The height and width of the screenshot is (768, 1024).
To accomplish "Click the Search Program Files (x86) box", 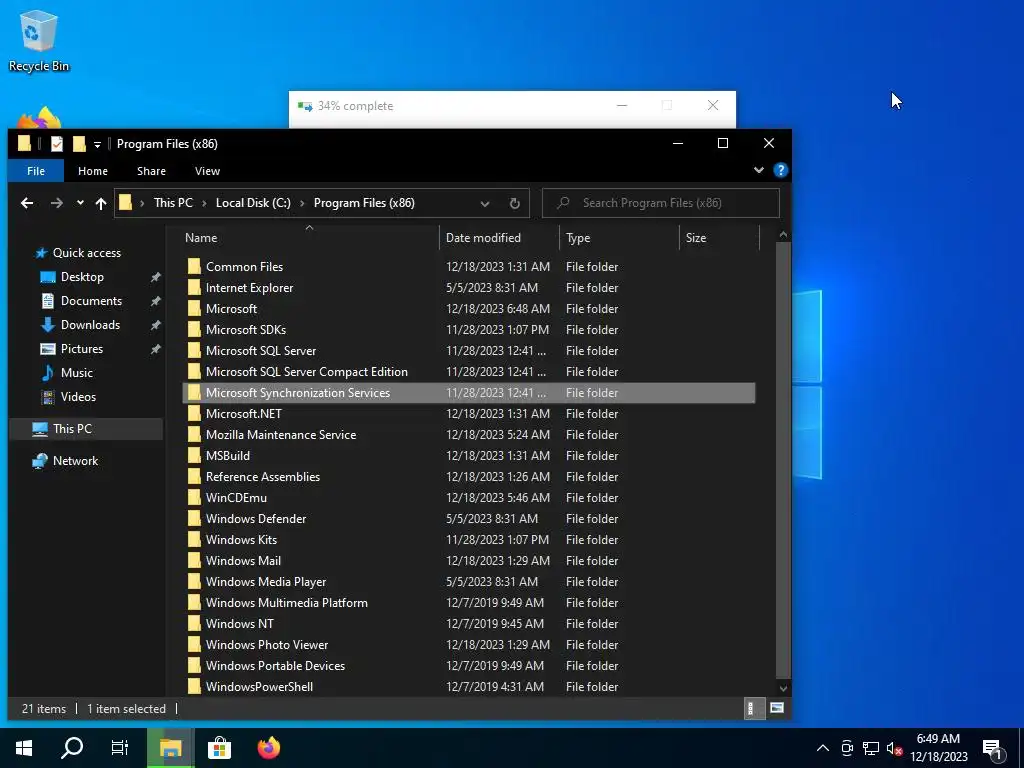I will 661,203.
